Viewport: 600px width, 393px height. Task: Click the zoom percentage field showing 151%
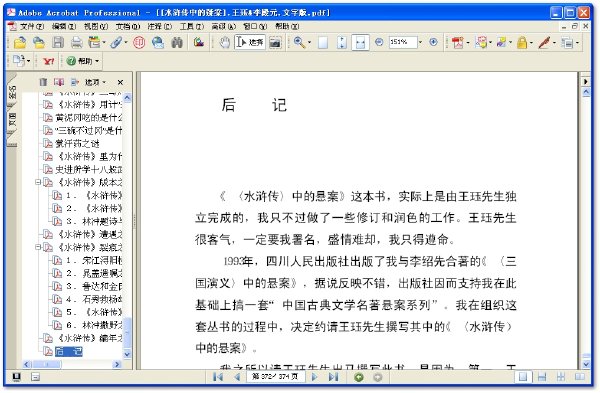[403, 42]
